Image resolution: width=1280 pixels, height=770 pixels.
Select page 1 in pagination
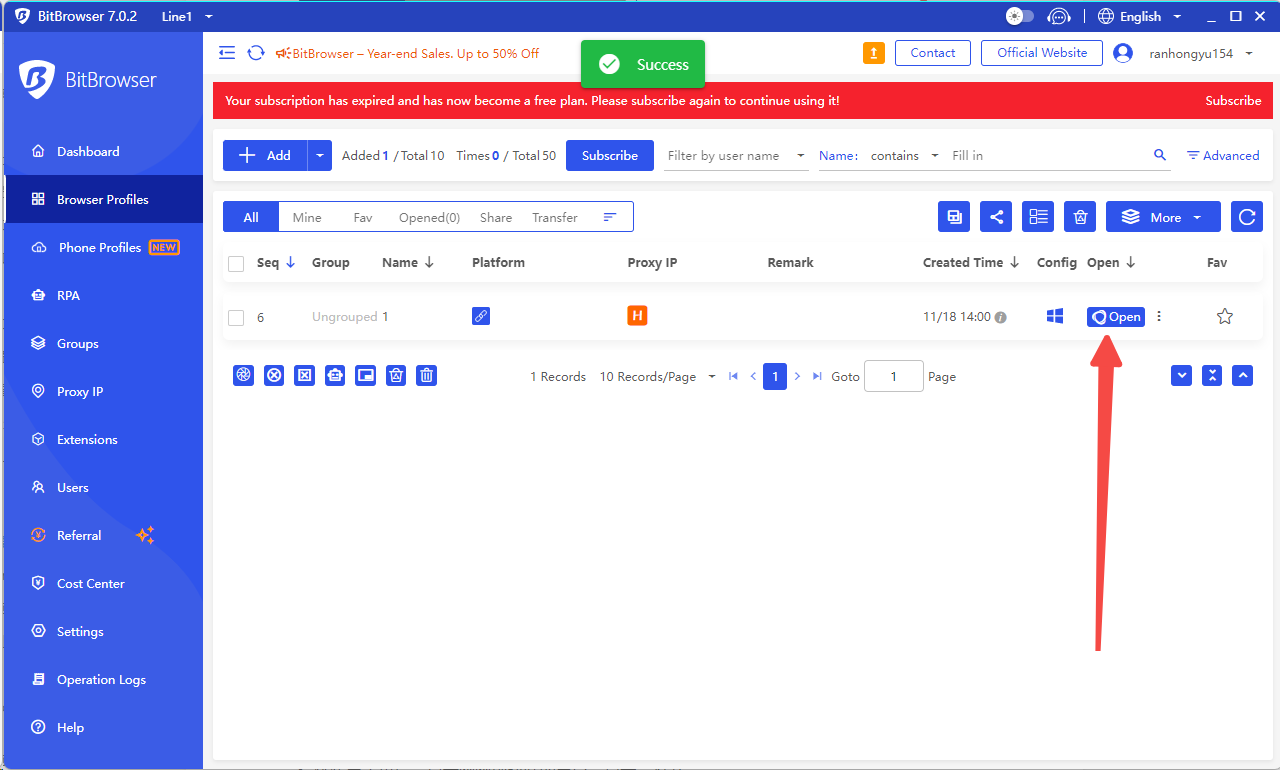click(x=775, y=376)
